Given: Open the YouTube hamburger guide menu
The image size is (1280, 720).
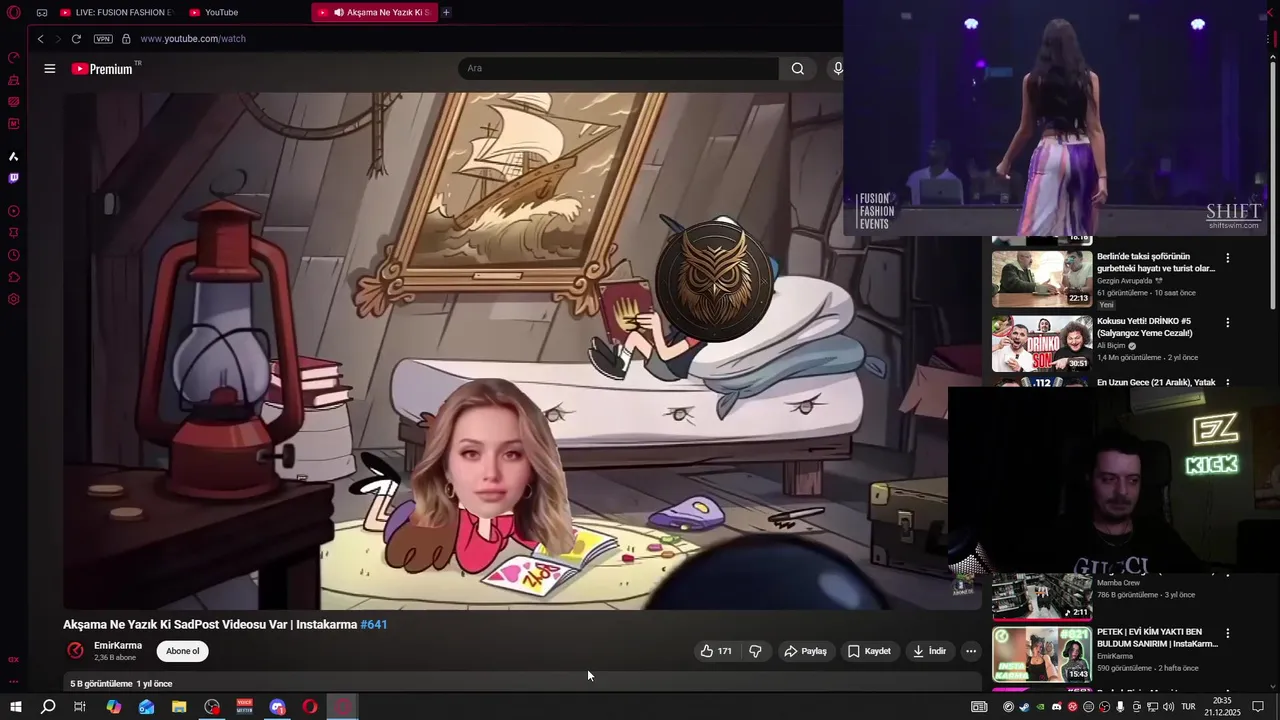Looking at the screenshot, I should tap(49, 68).
